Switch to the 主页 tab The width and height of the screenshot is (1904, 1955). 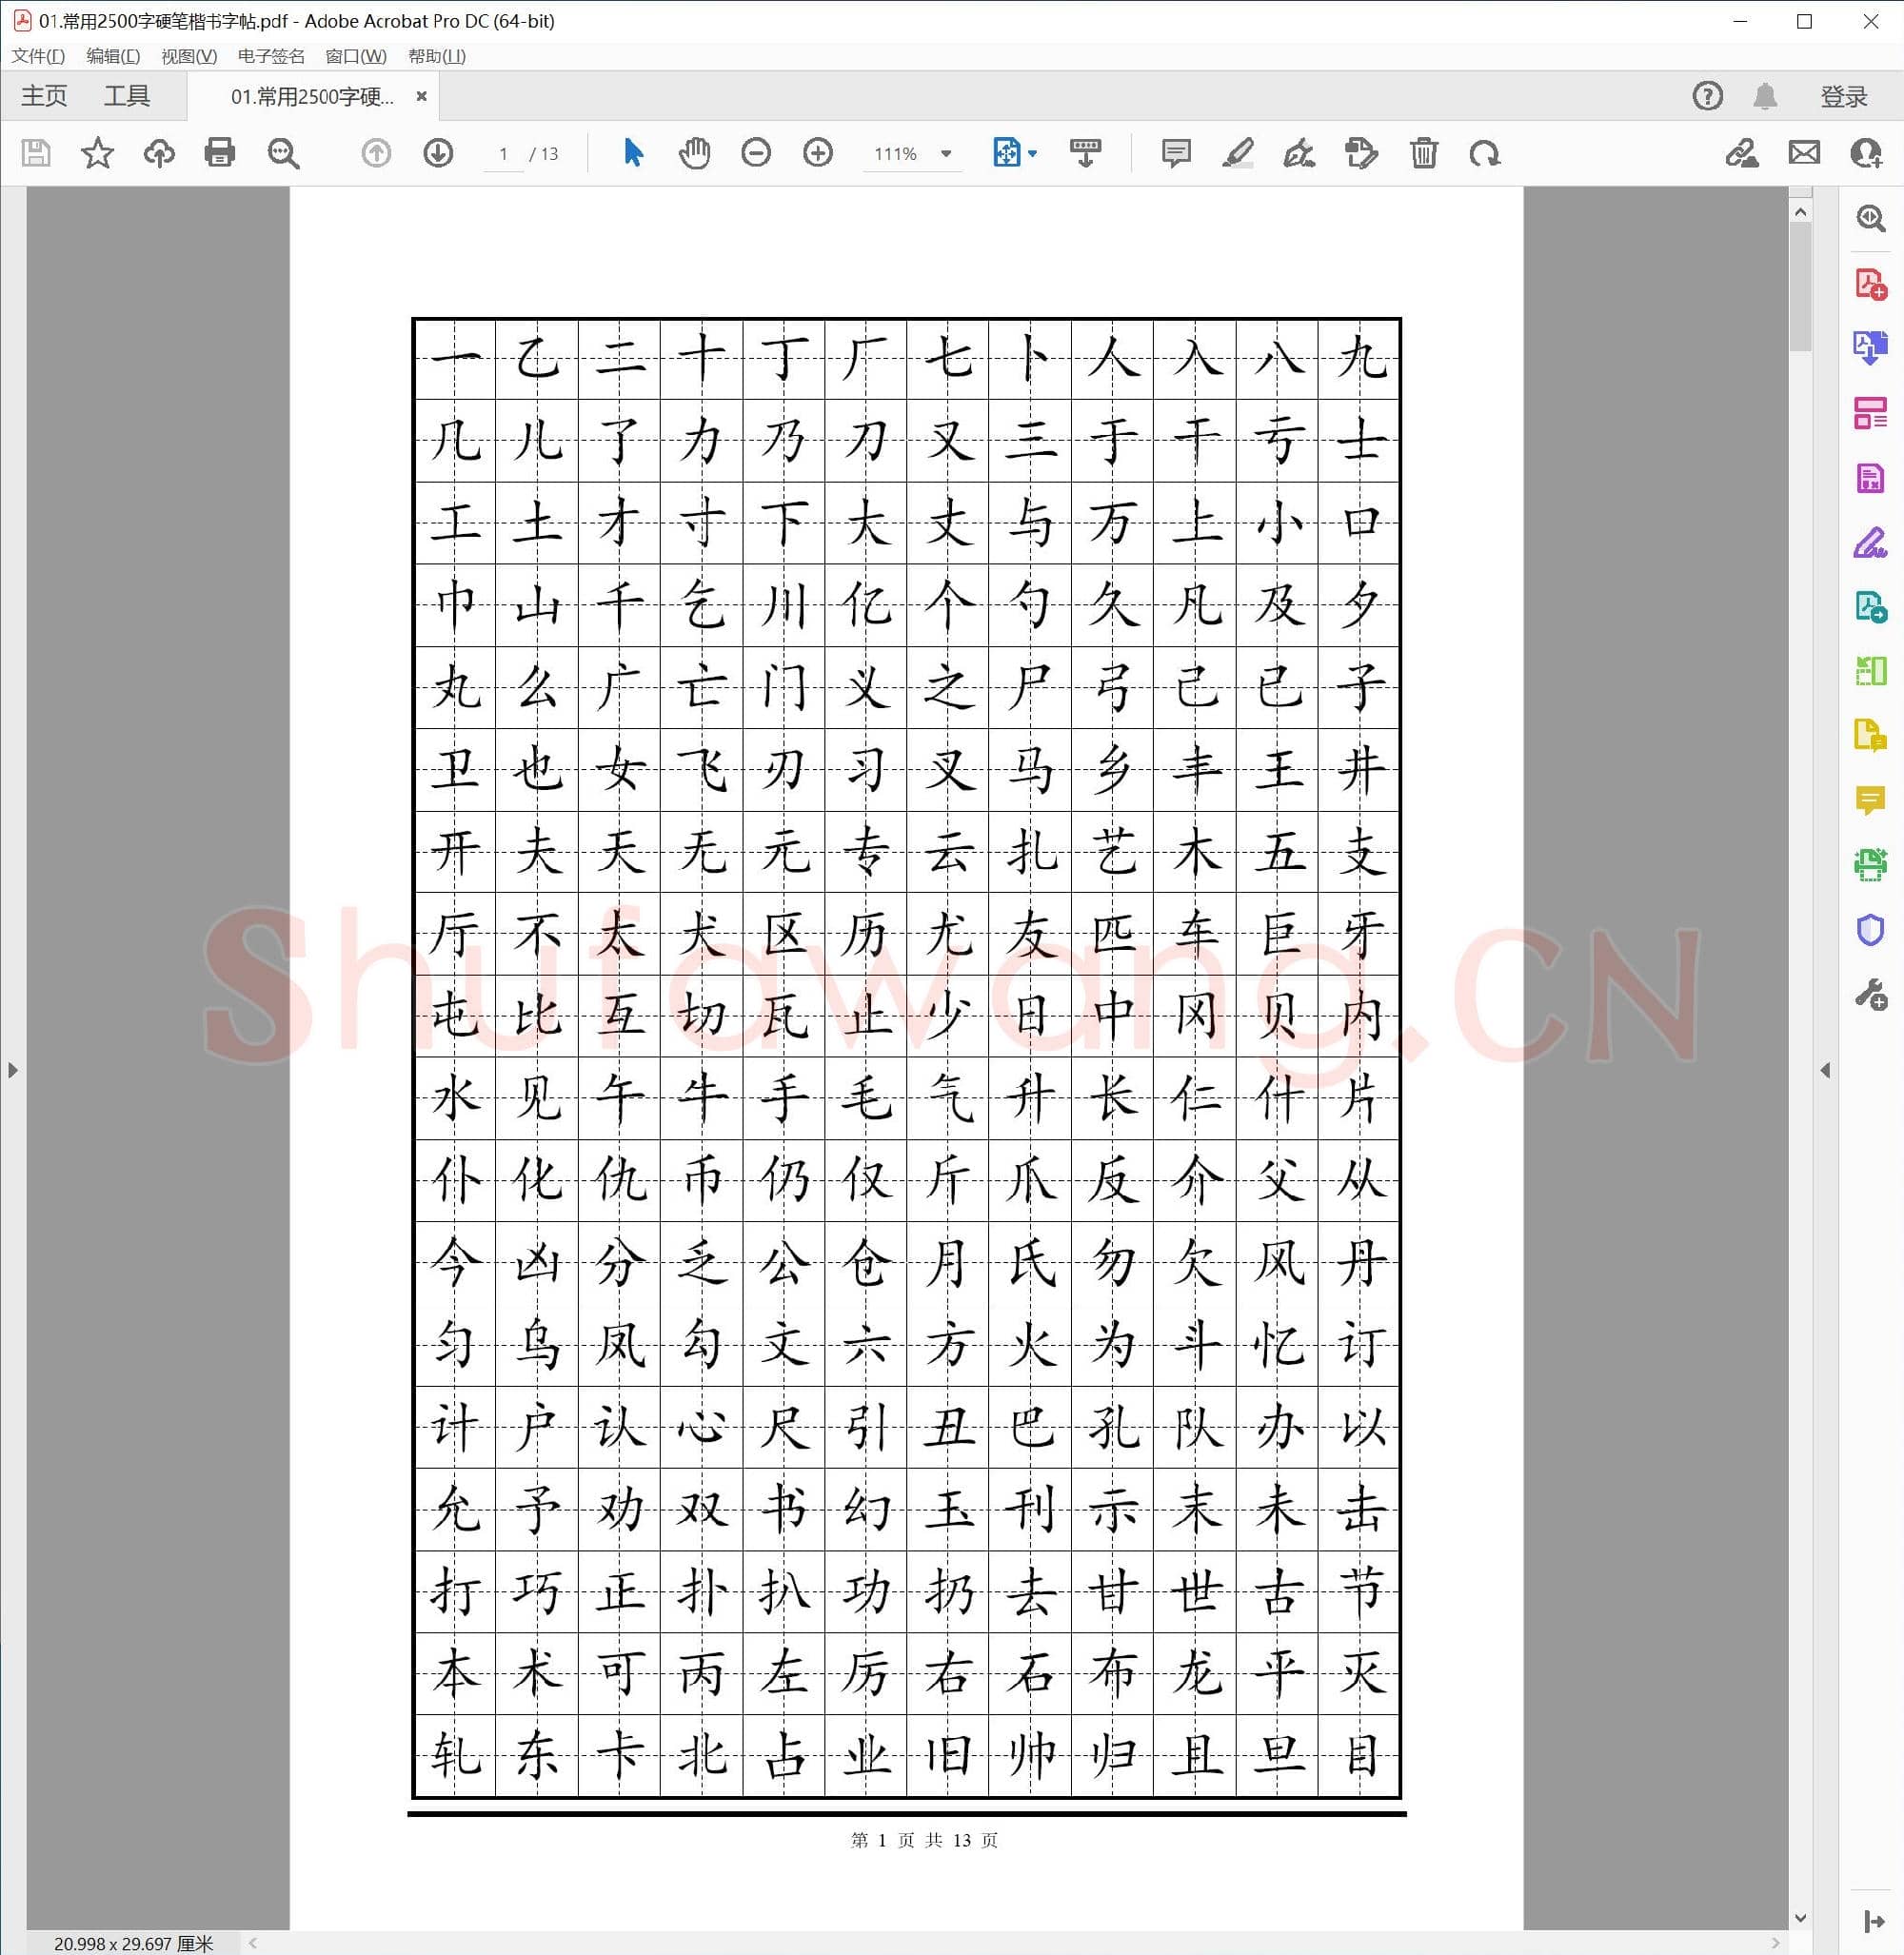point(44,95)
